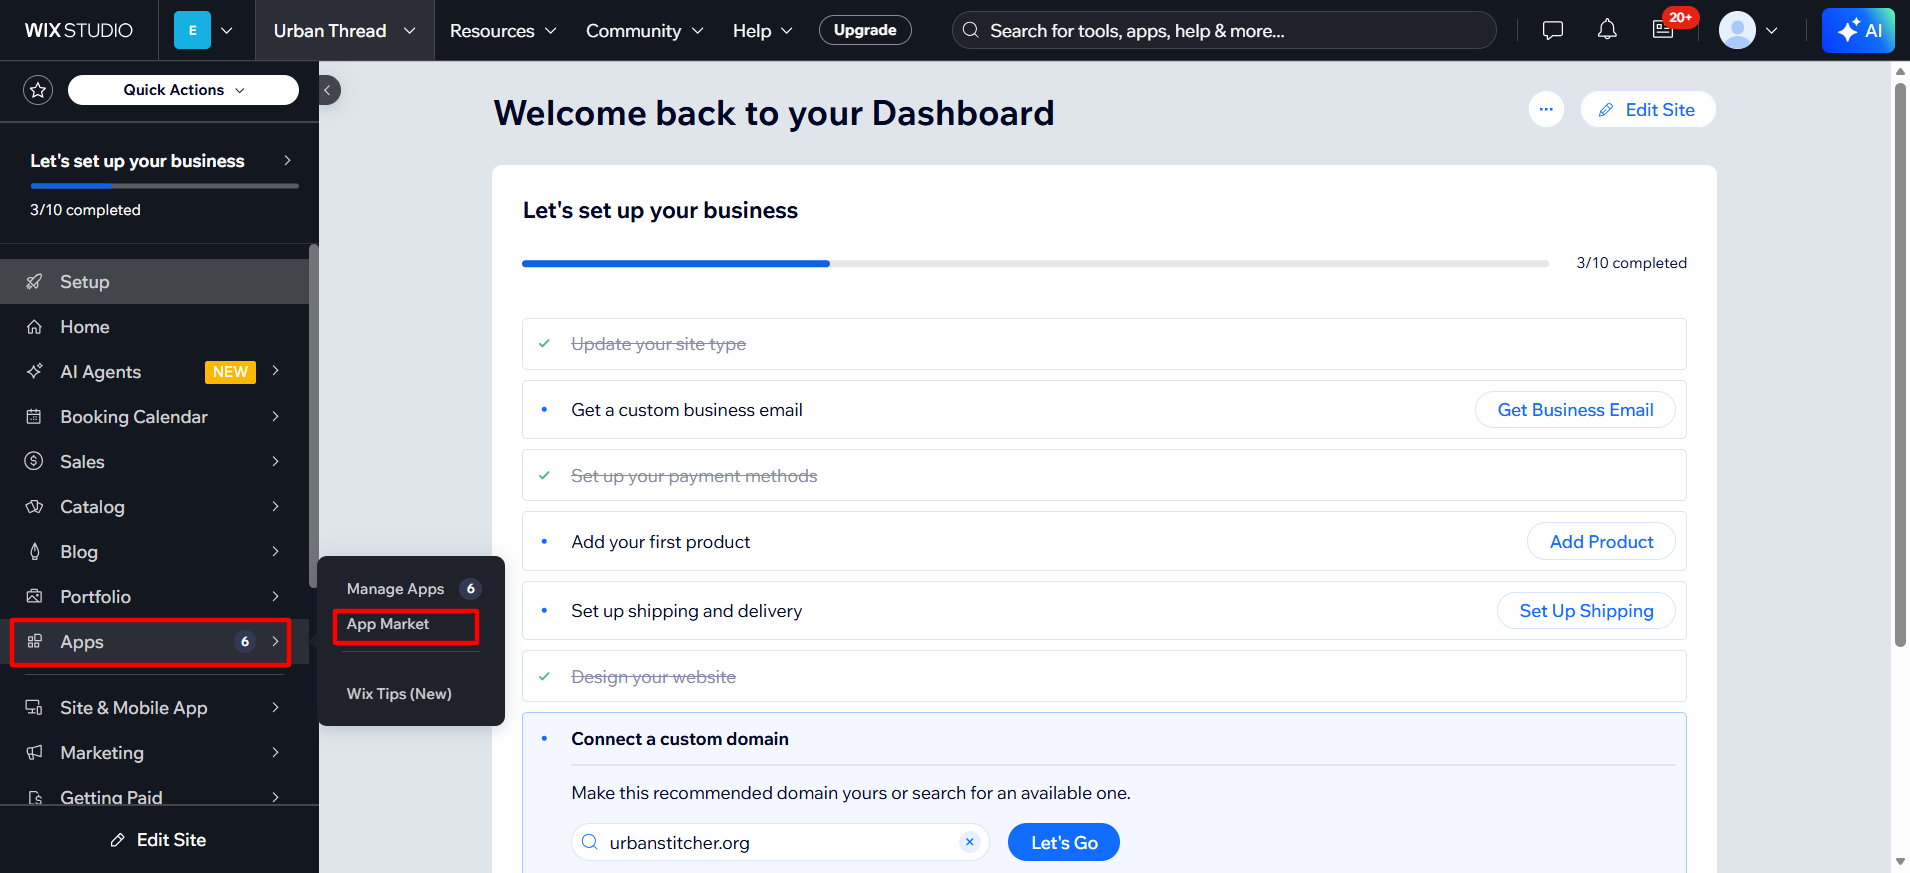Open Getting Paid in the sidebar
This screenshot has width=1910, height=873.
pos(154,797)
